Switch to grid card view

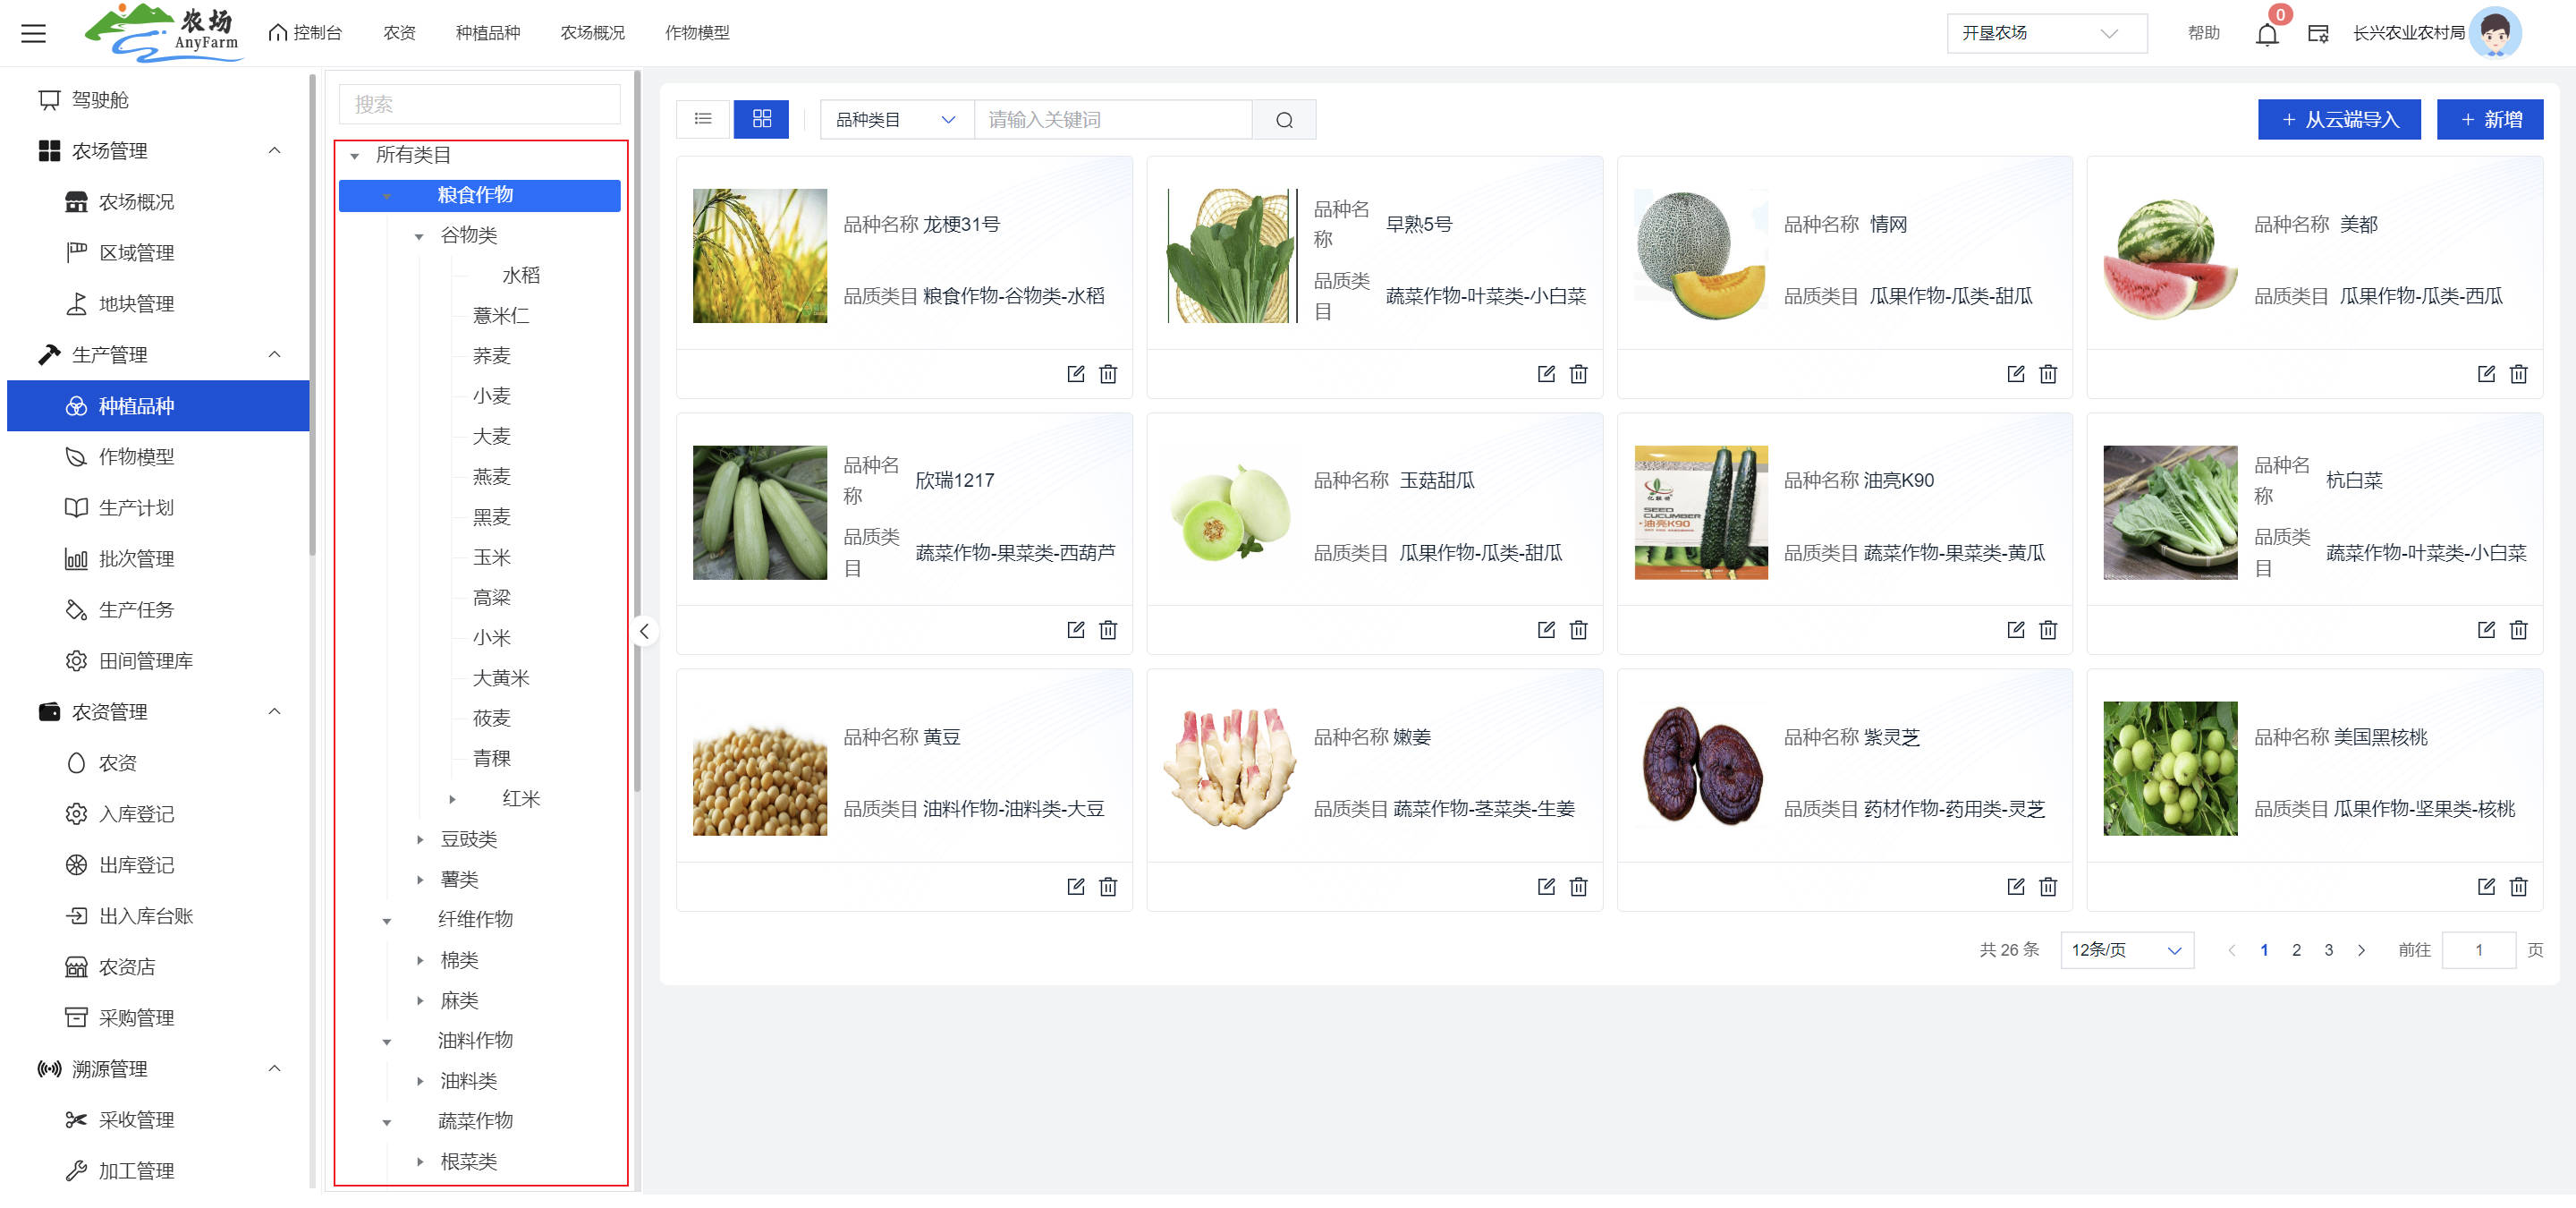click(x=761, y=119)
